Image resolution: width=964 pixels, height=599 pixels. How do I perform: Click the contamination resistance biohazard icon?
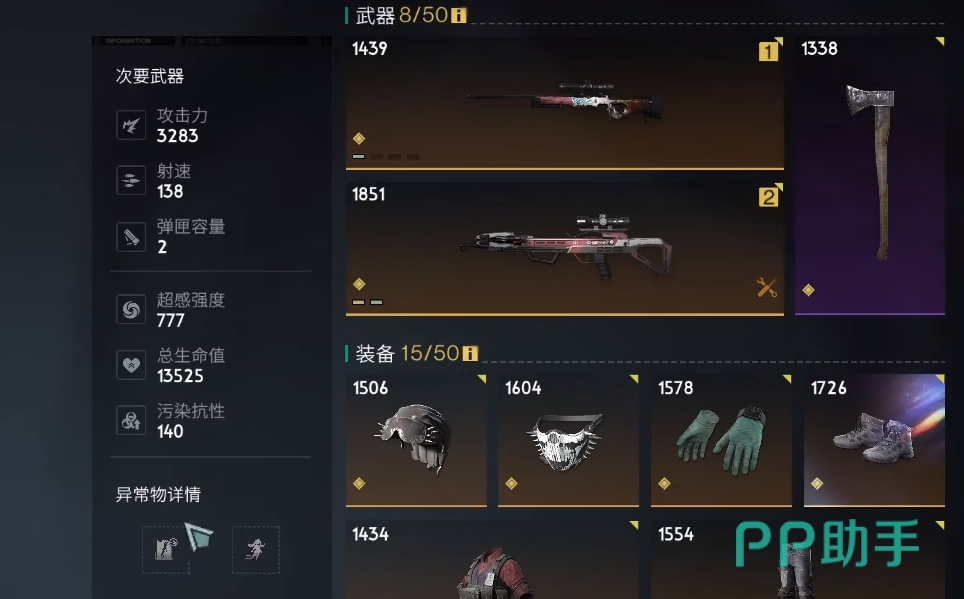pos(131,421)
